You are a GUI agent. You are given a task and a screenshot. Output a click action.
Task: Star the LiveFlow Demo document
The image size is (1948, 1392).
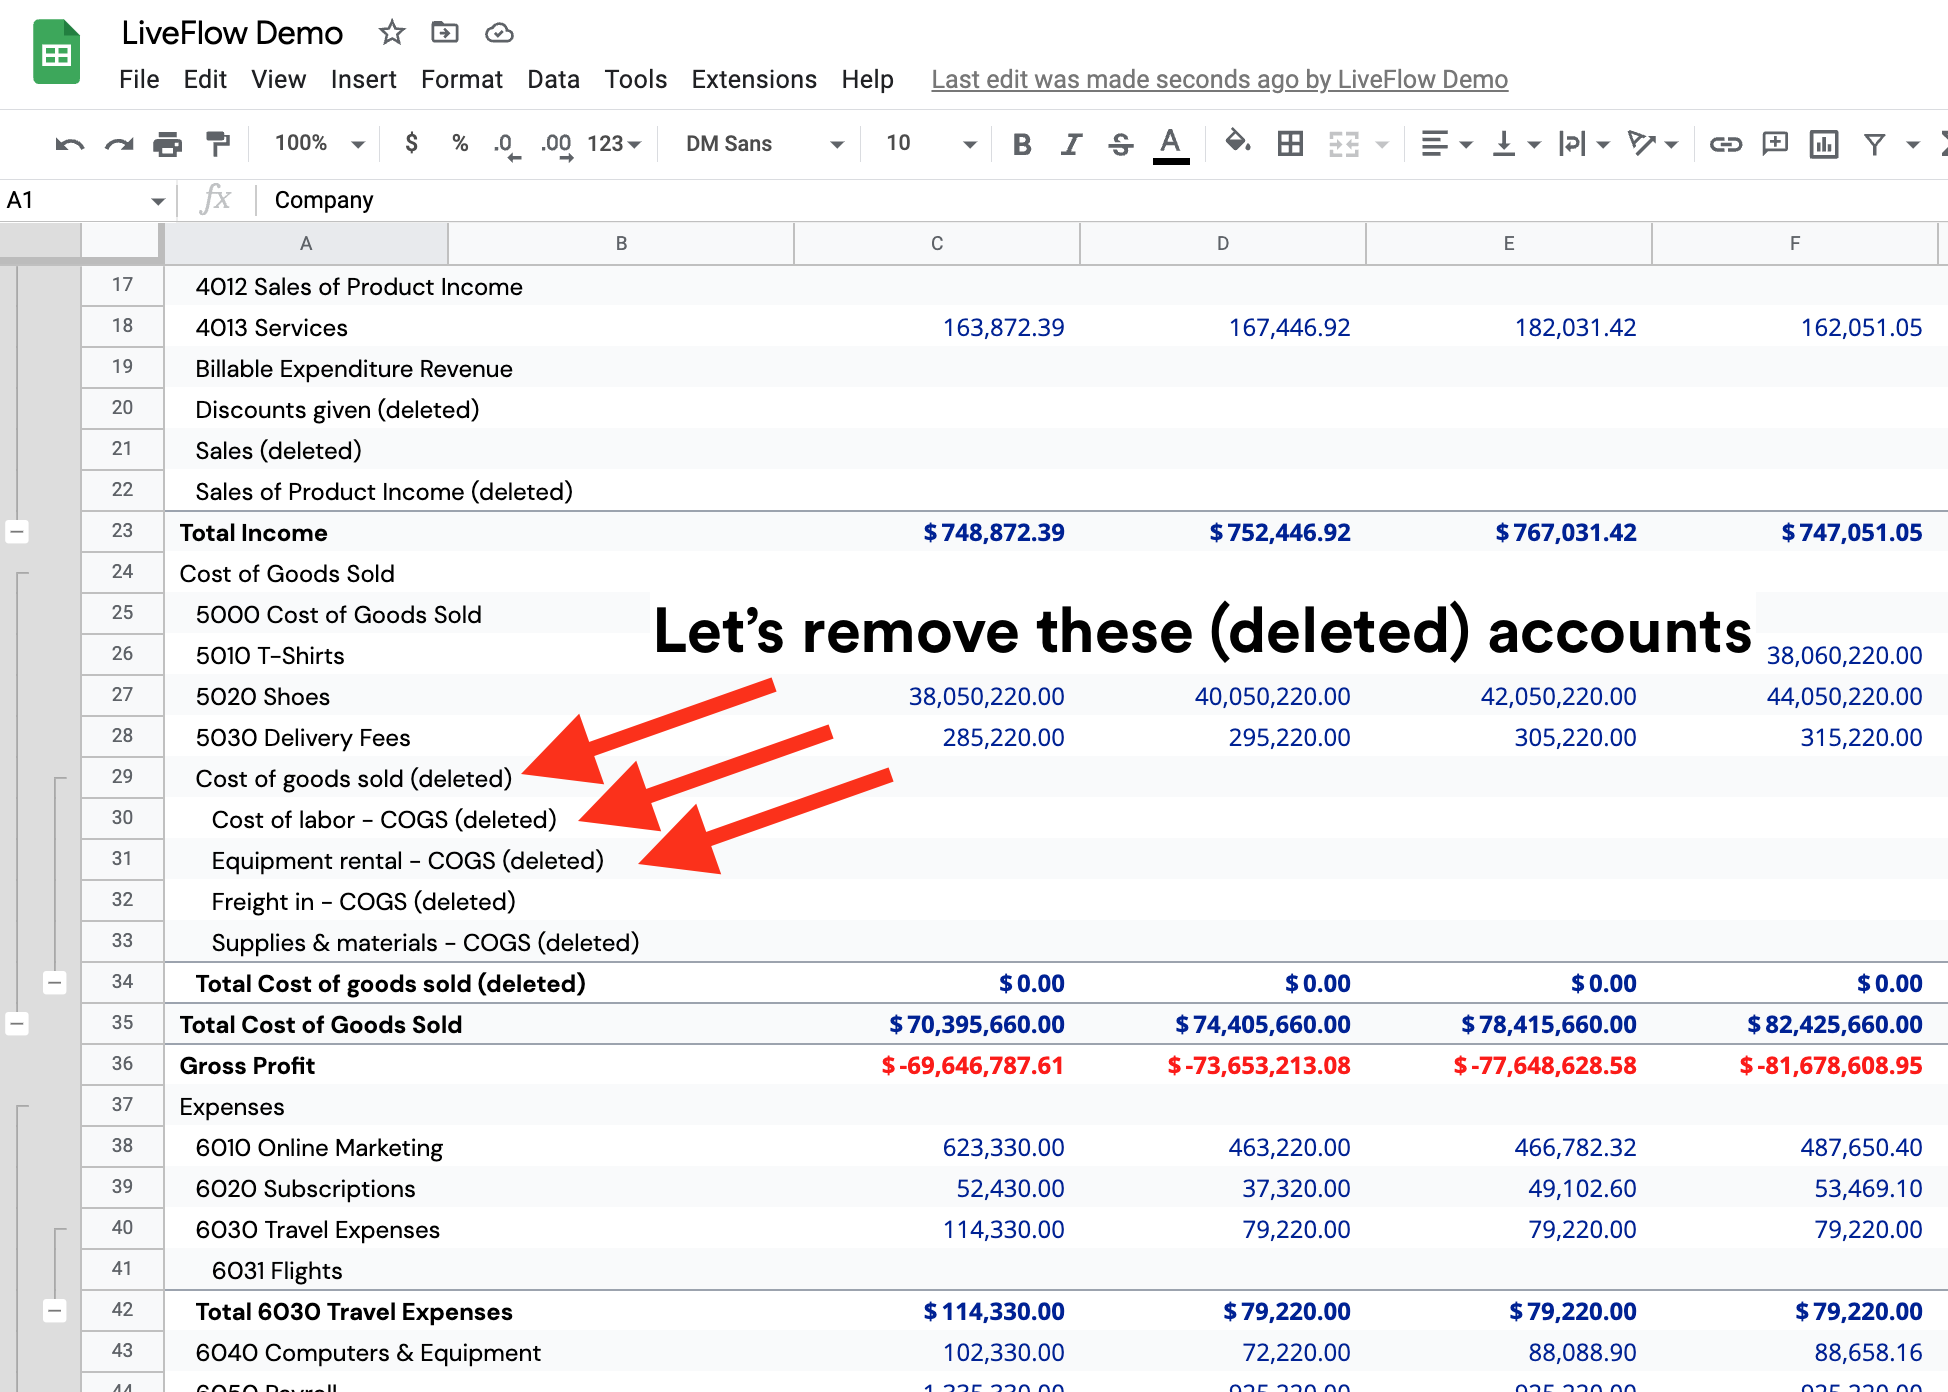click(x=392, y=33)
